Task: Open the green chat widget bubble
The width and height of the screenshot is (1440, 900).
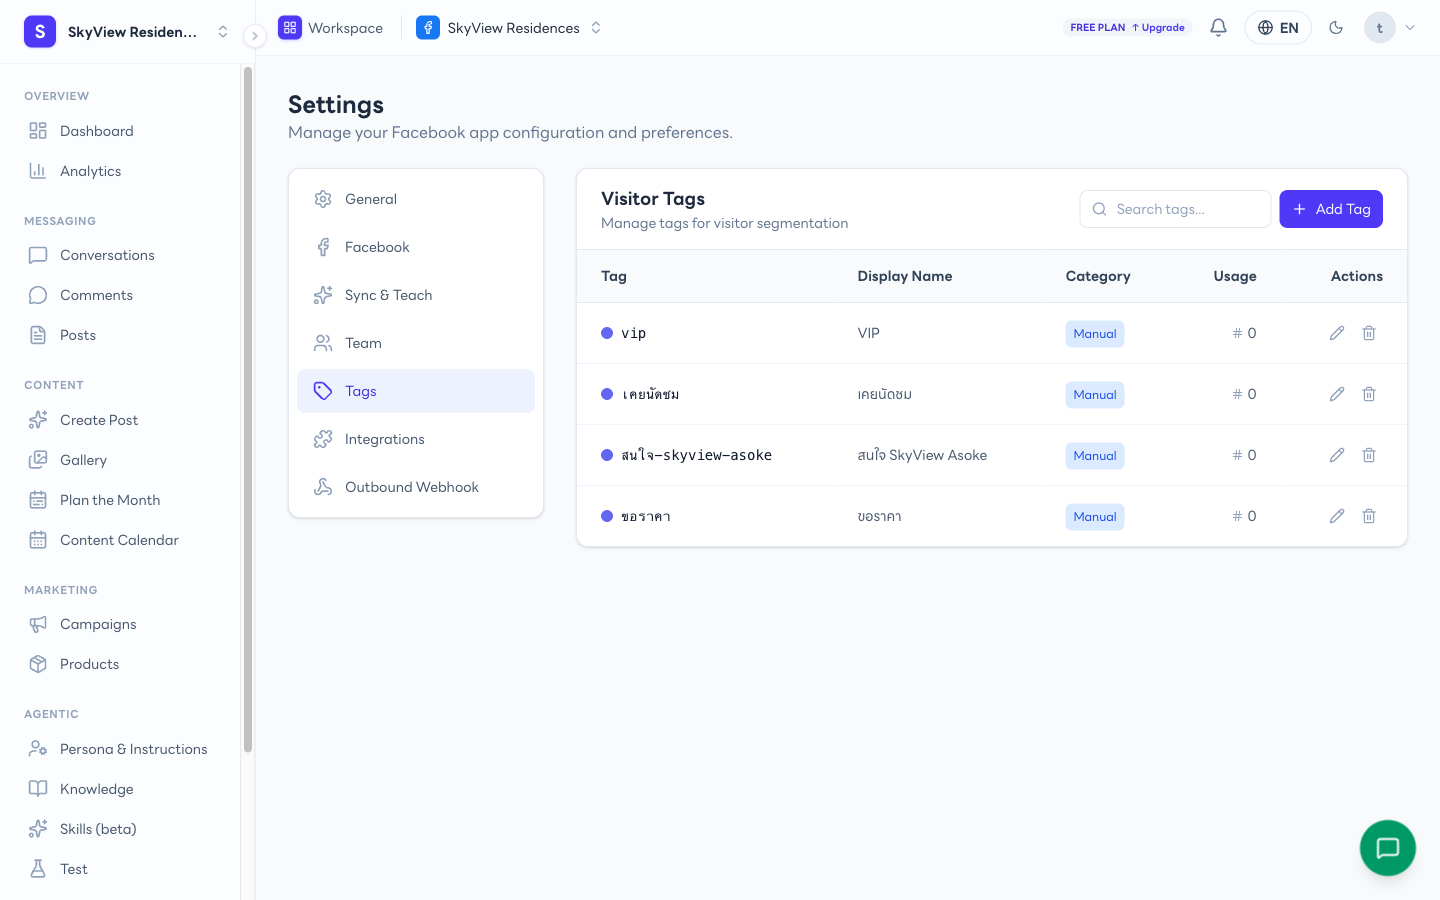Action: click(1388, 848)
